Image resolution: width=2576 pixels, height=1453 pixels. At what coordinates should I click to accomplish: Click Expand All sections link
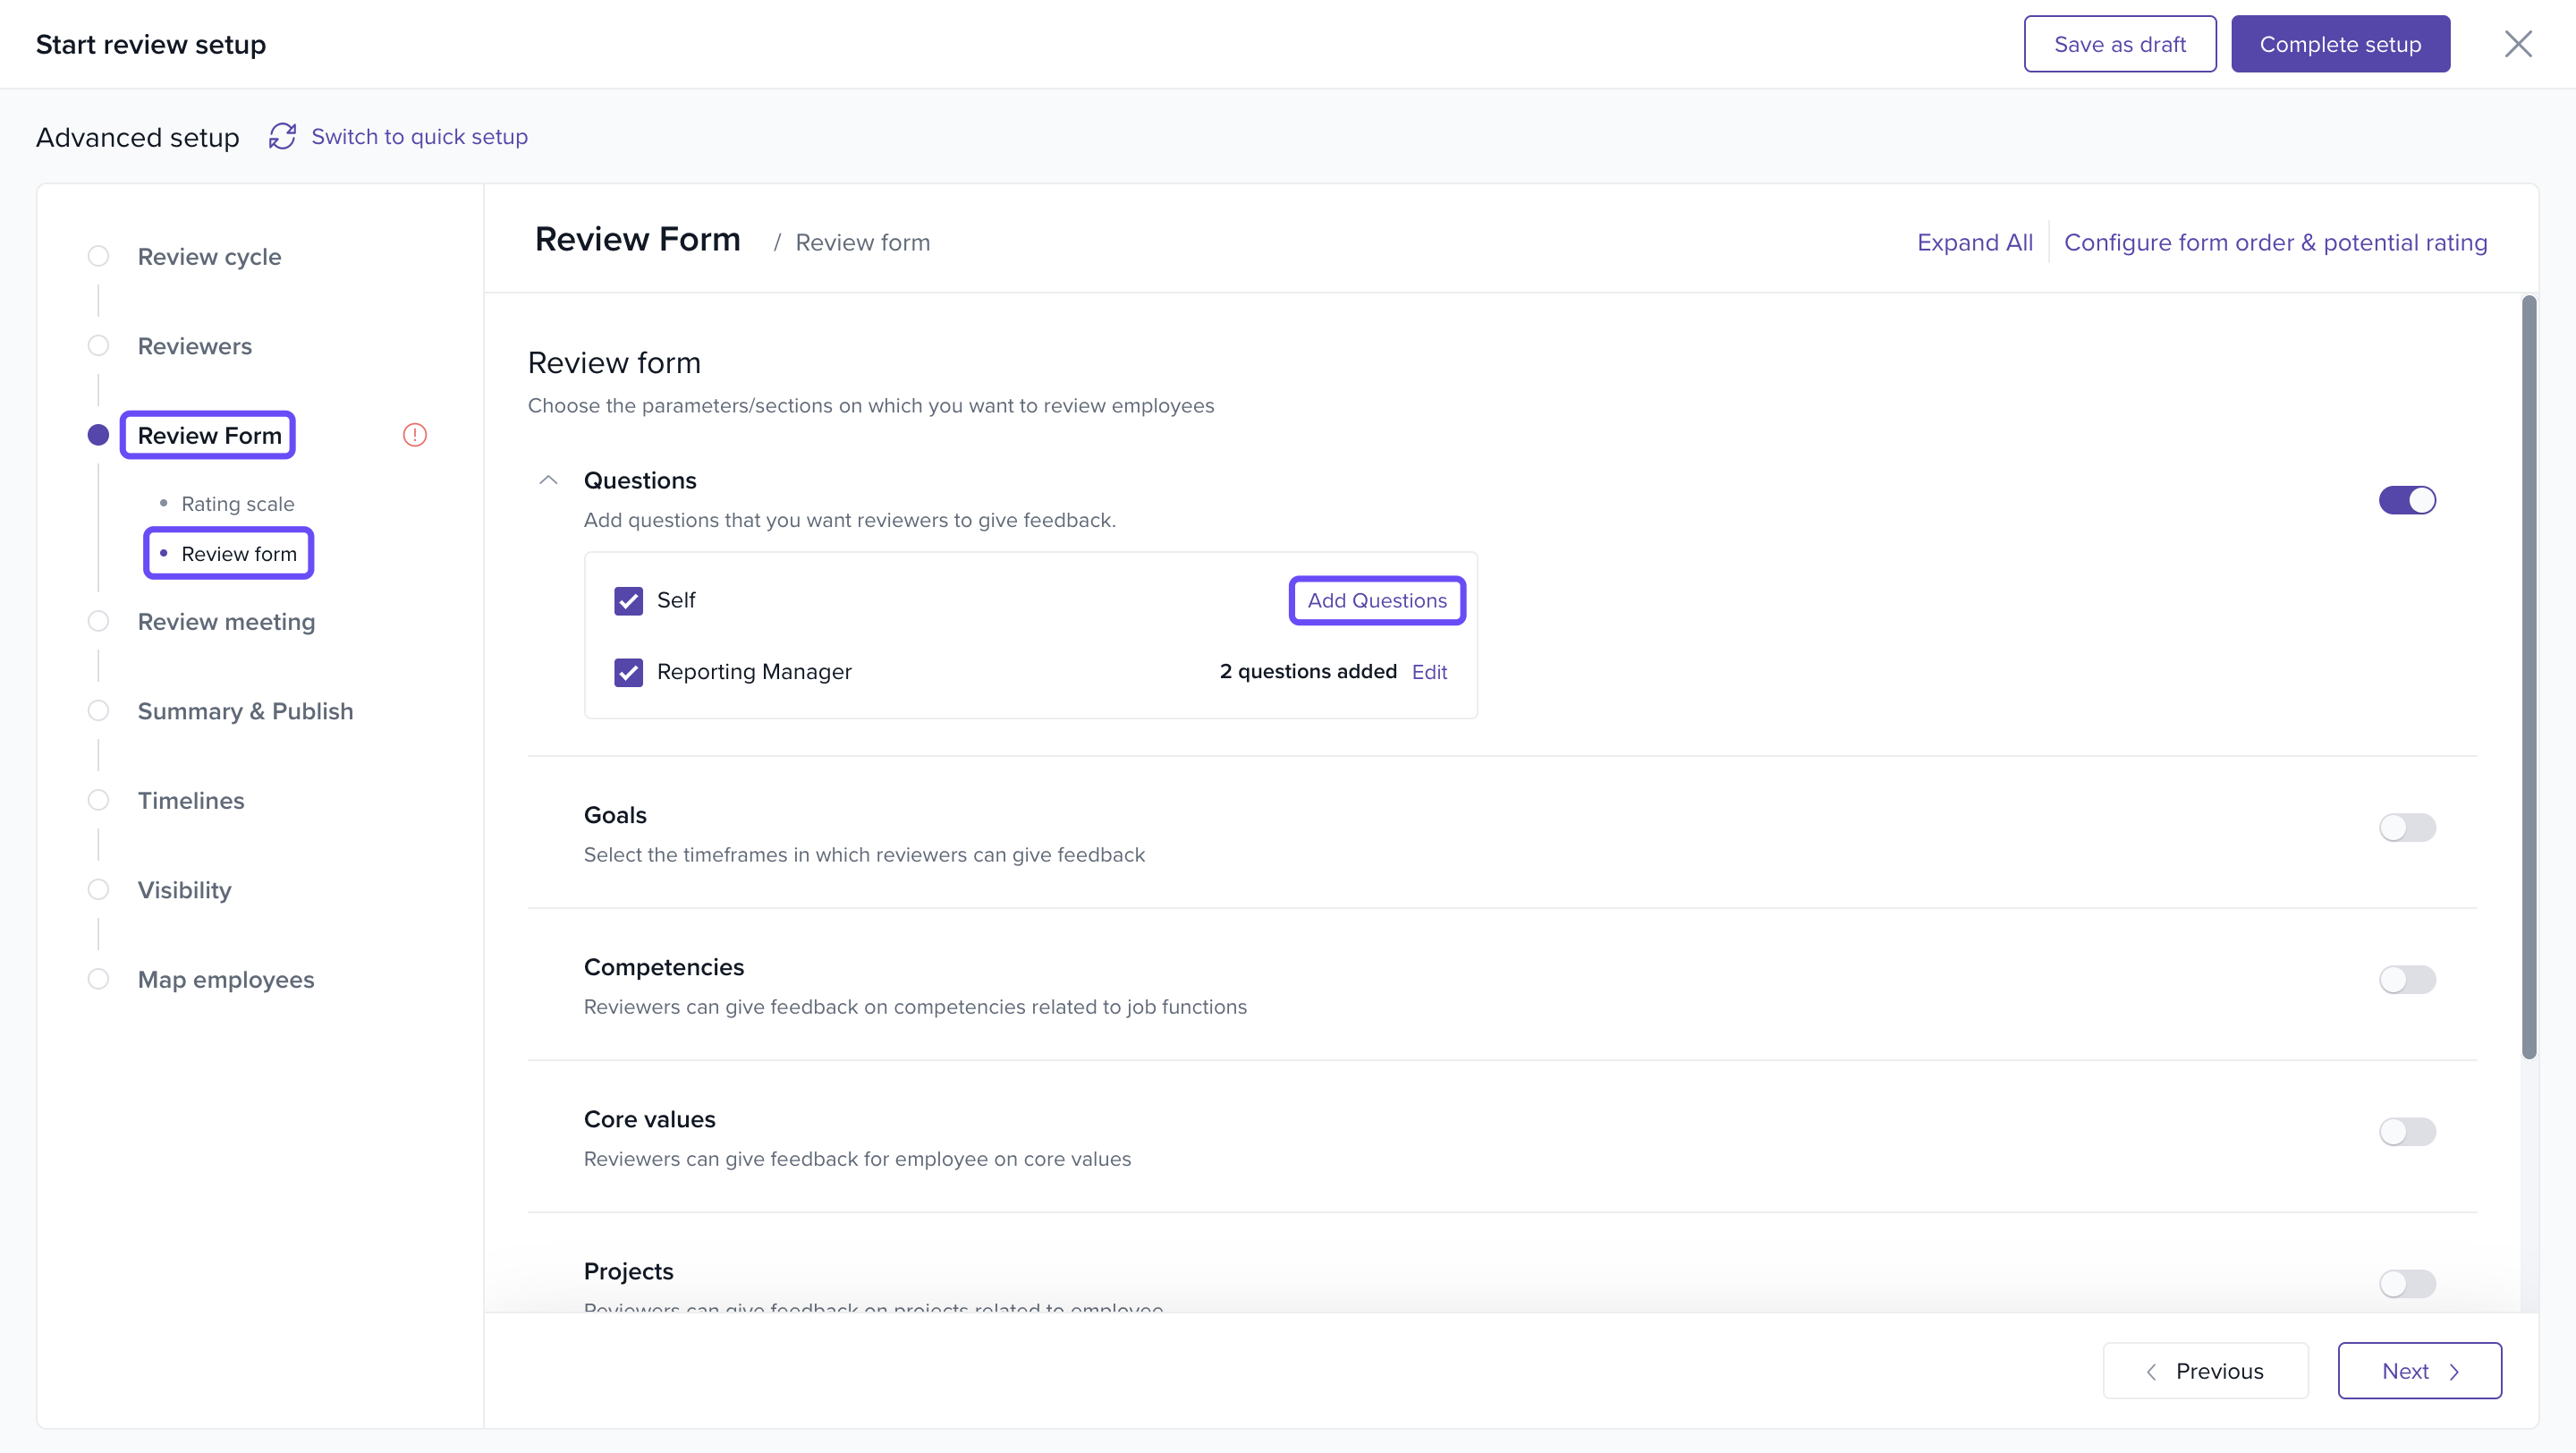1974,242
